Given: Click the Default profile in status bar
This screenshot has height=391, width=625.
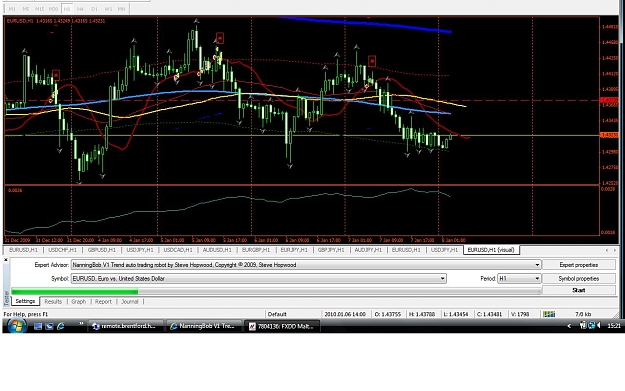Looking at the screenshot, I should [x=277, y=314].
